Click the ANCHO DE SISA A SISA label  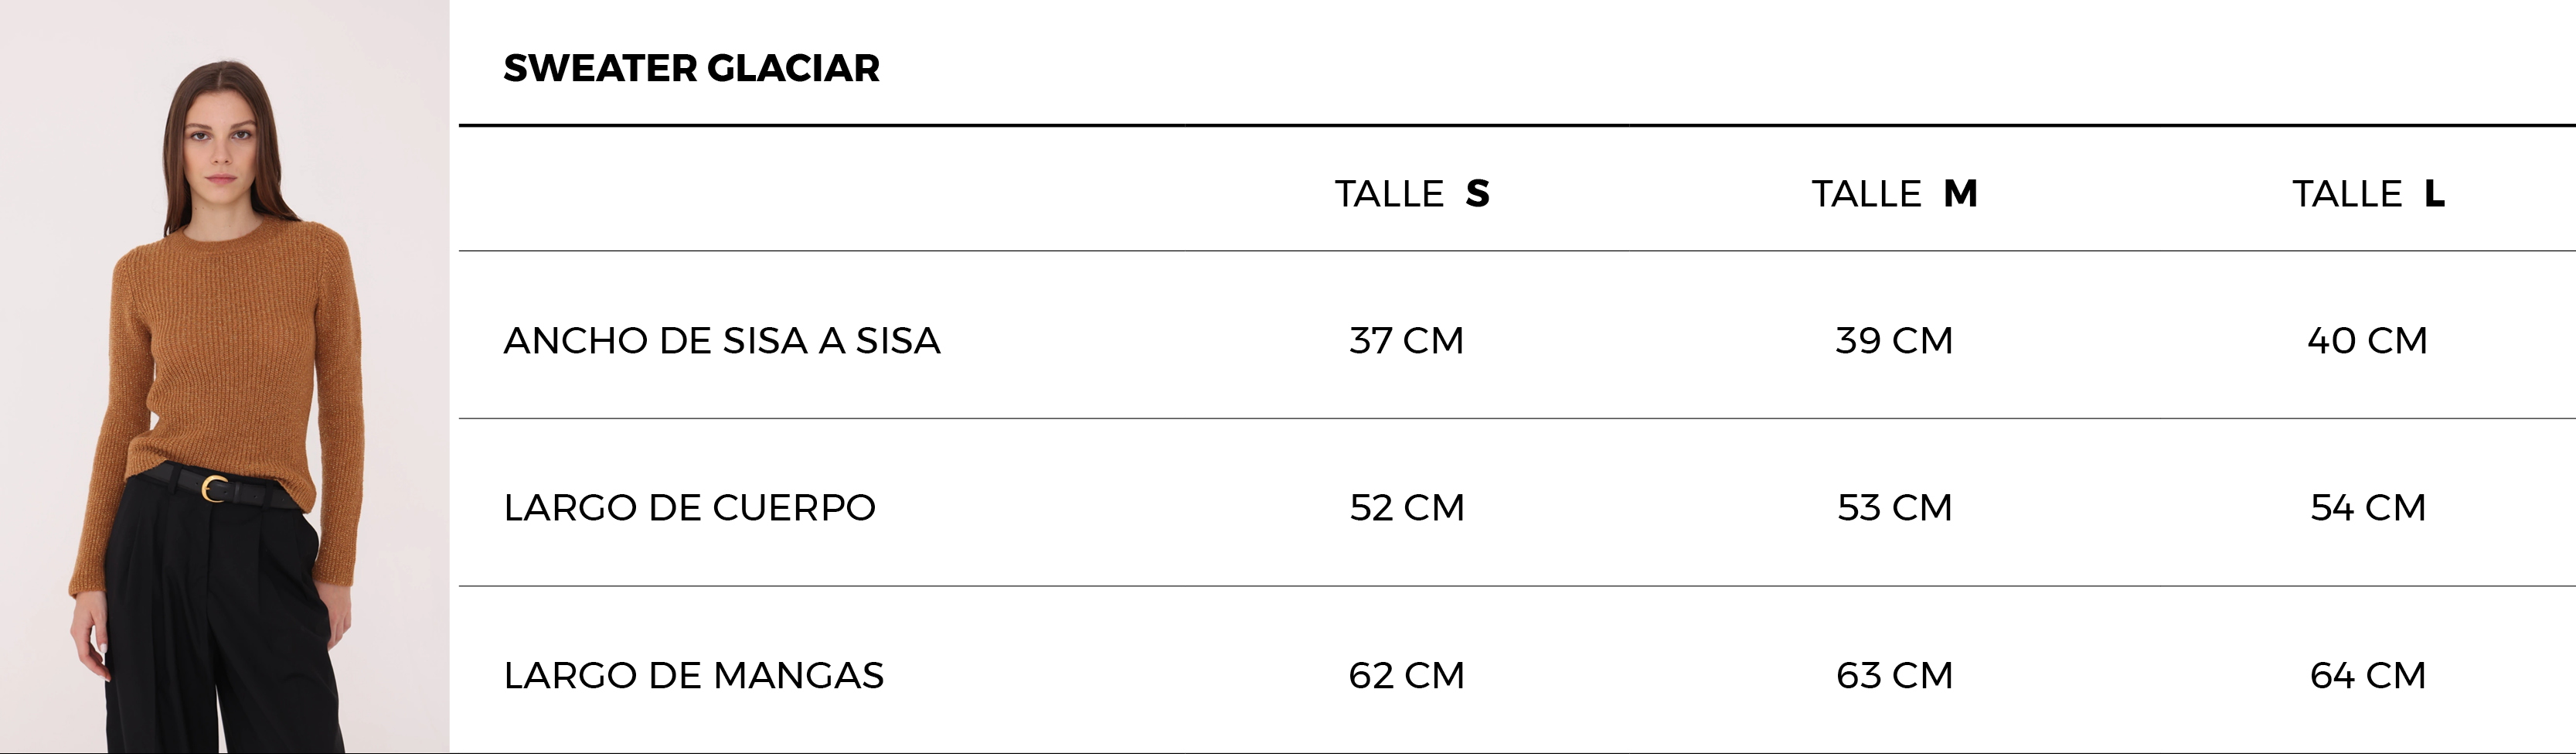[x=722, y=340]
